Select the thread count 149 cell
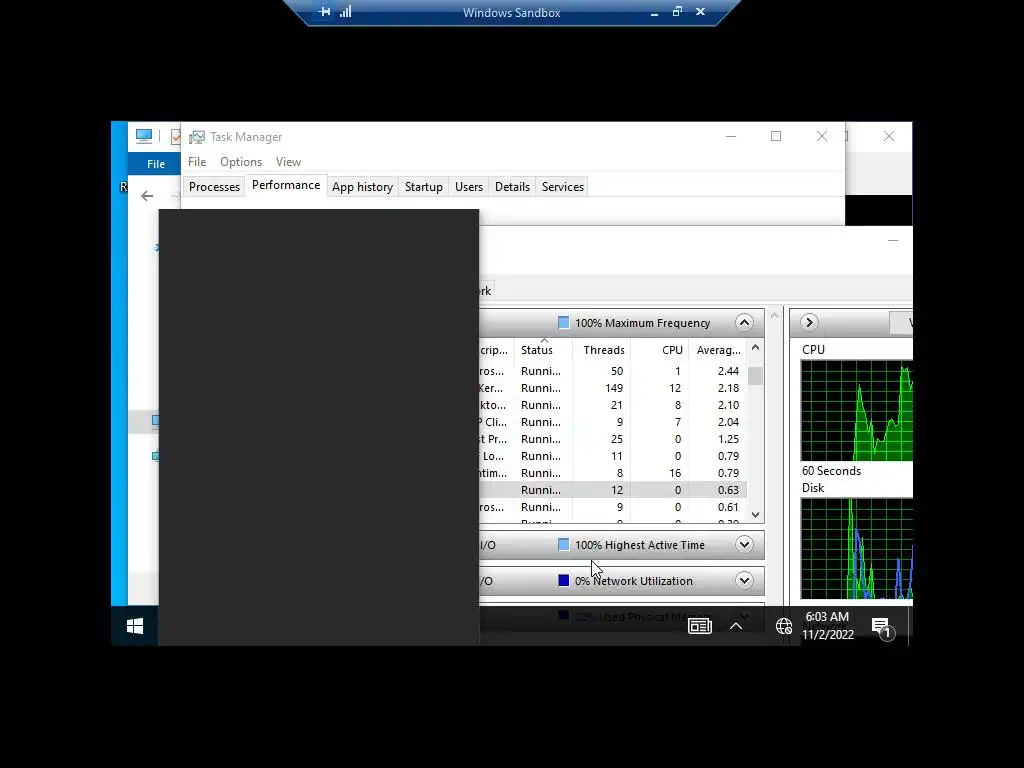Screen dimensions: 1024x768 [x=614, y=388]
